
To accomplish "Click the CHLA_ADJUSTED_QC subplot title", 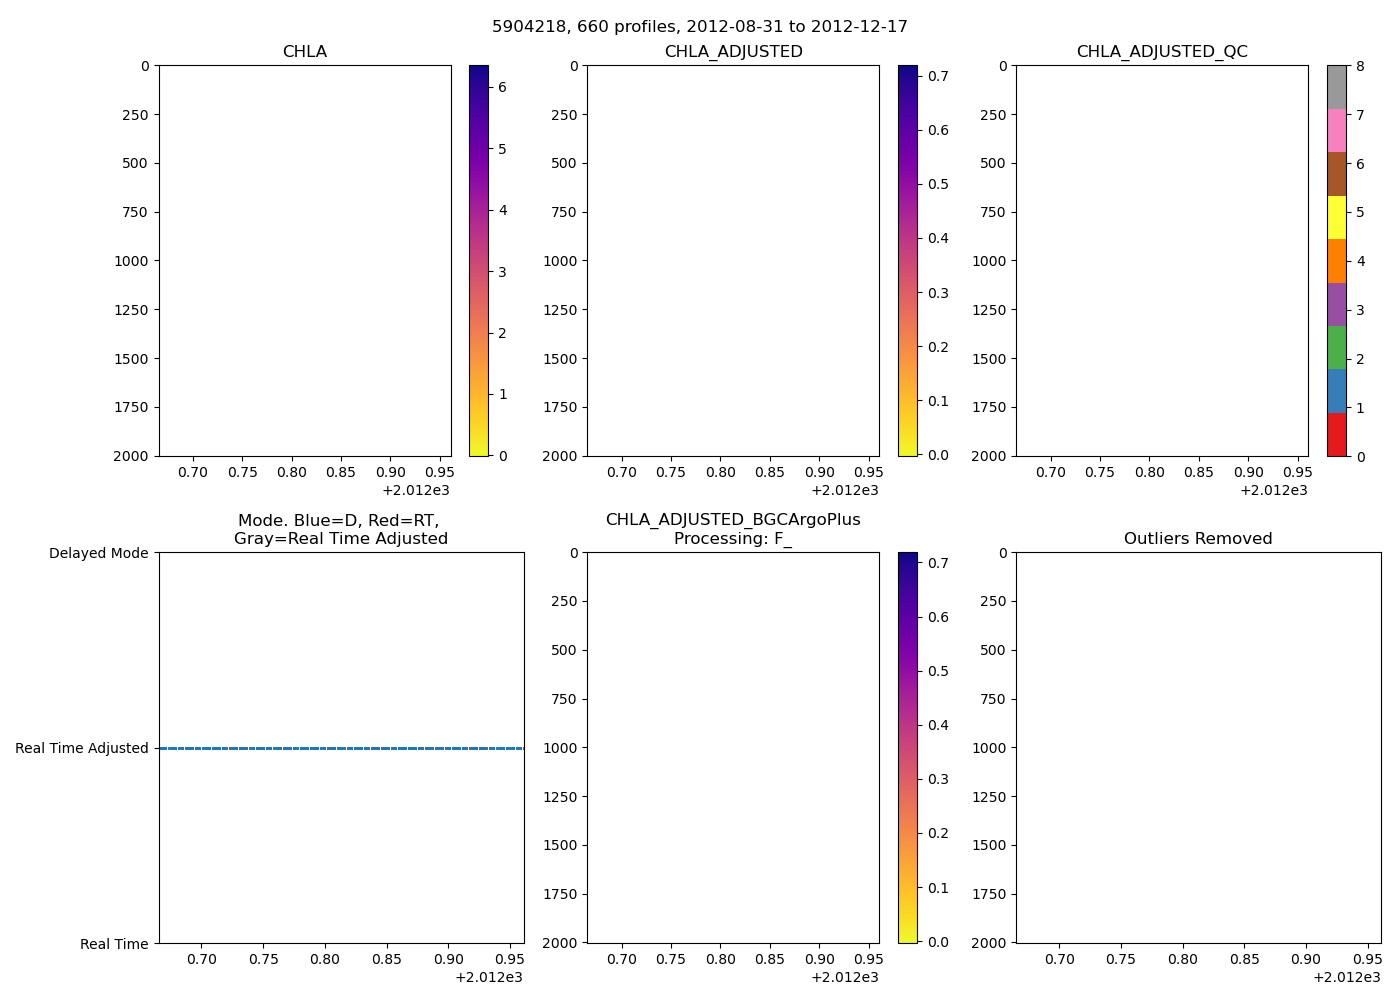I will click(1162, 52).
